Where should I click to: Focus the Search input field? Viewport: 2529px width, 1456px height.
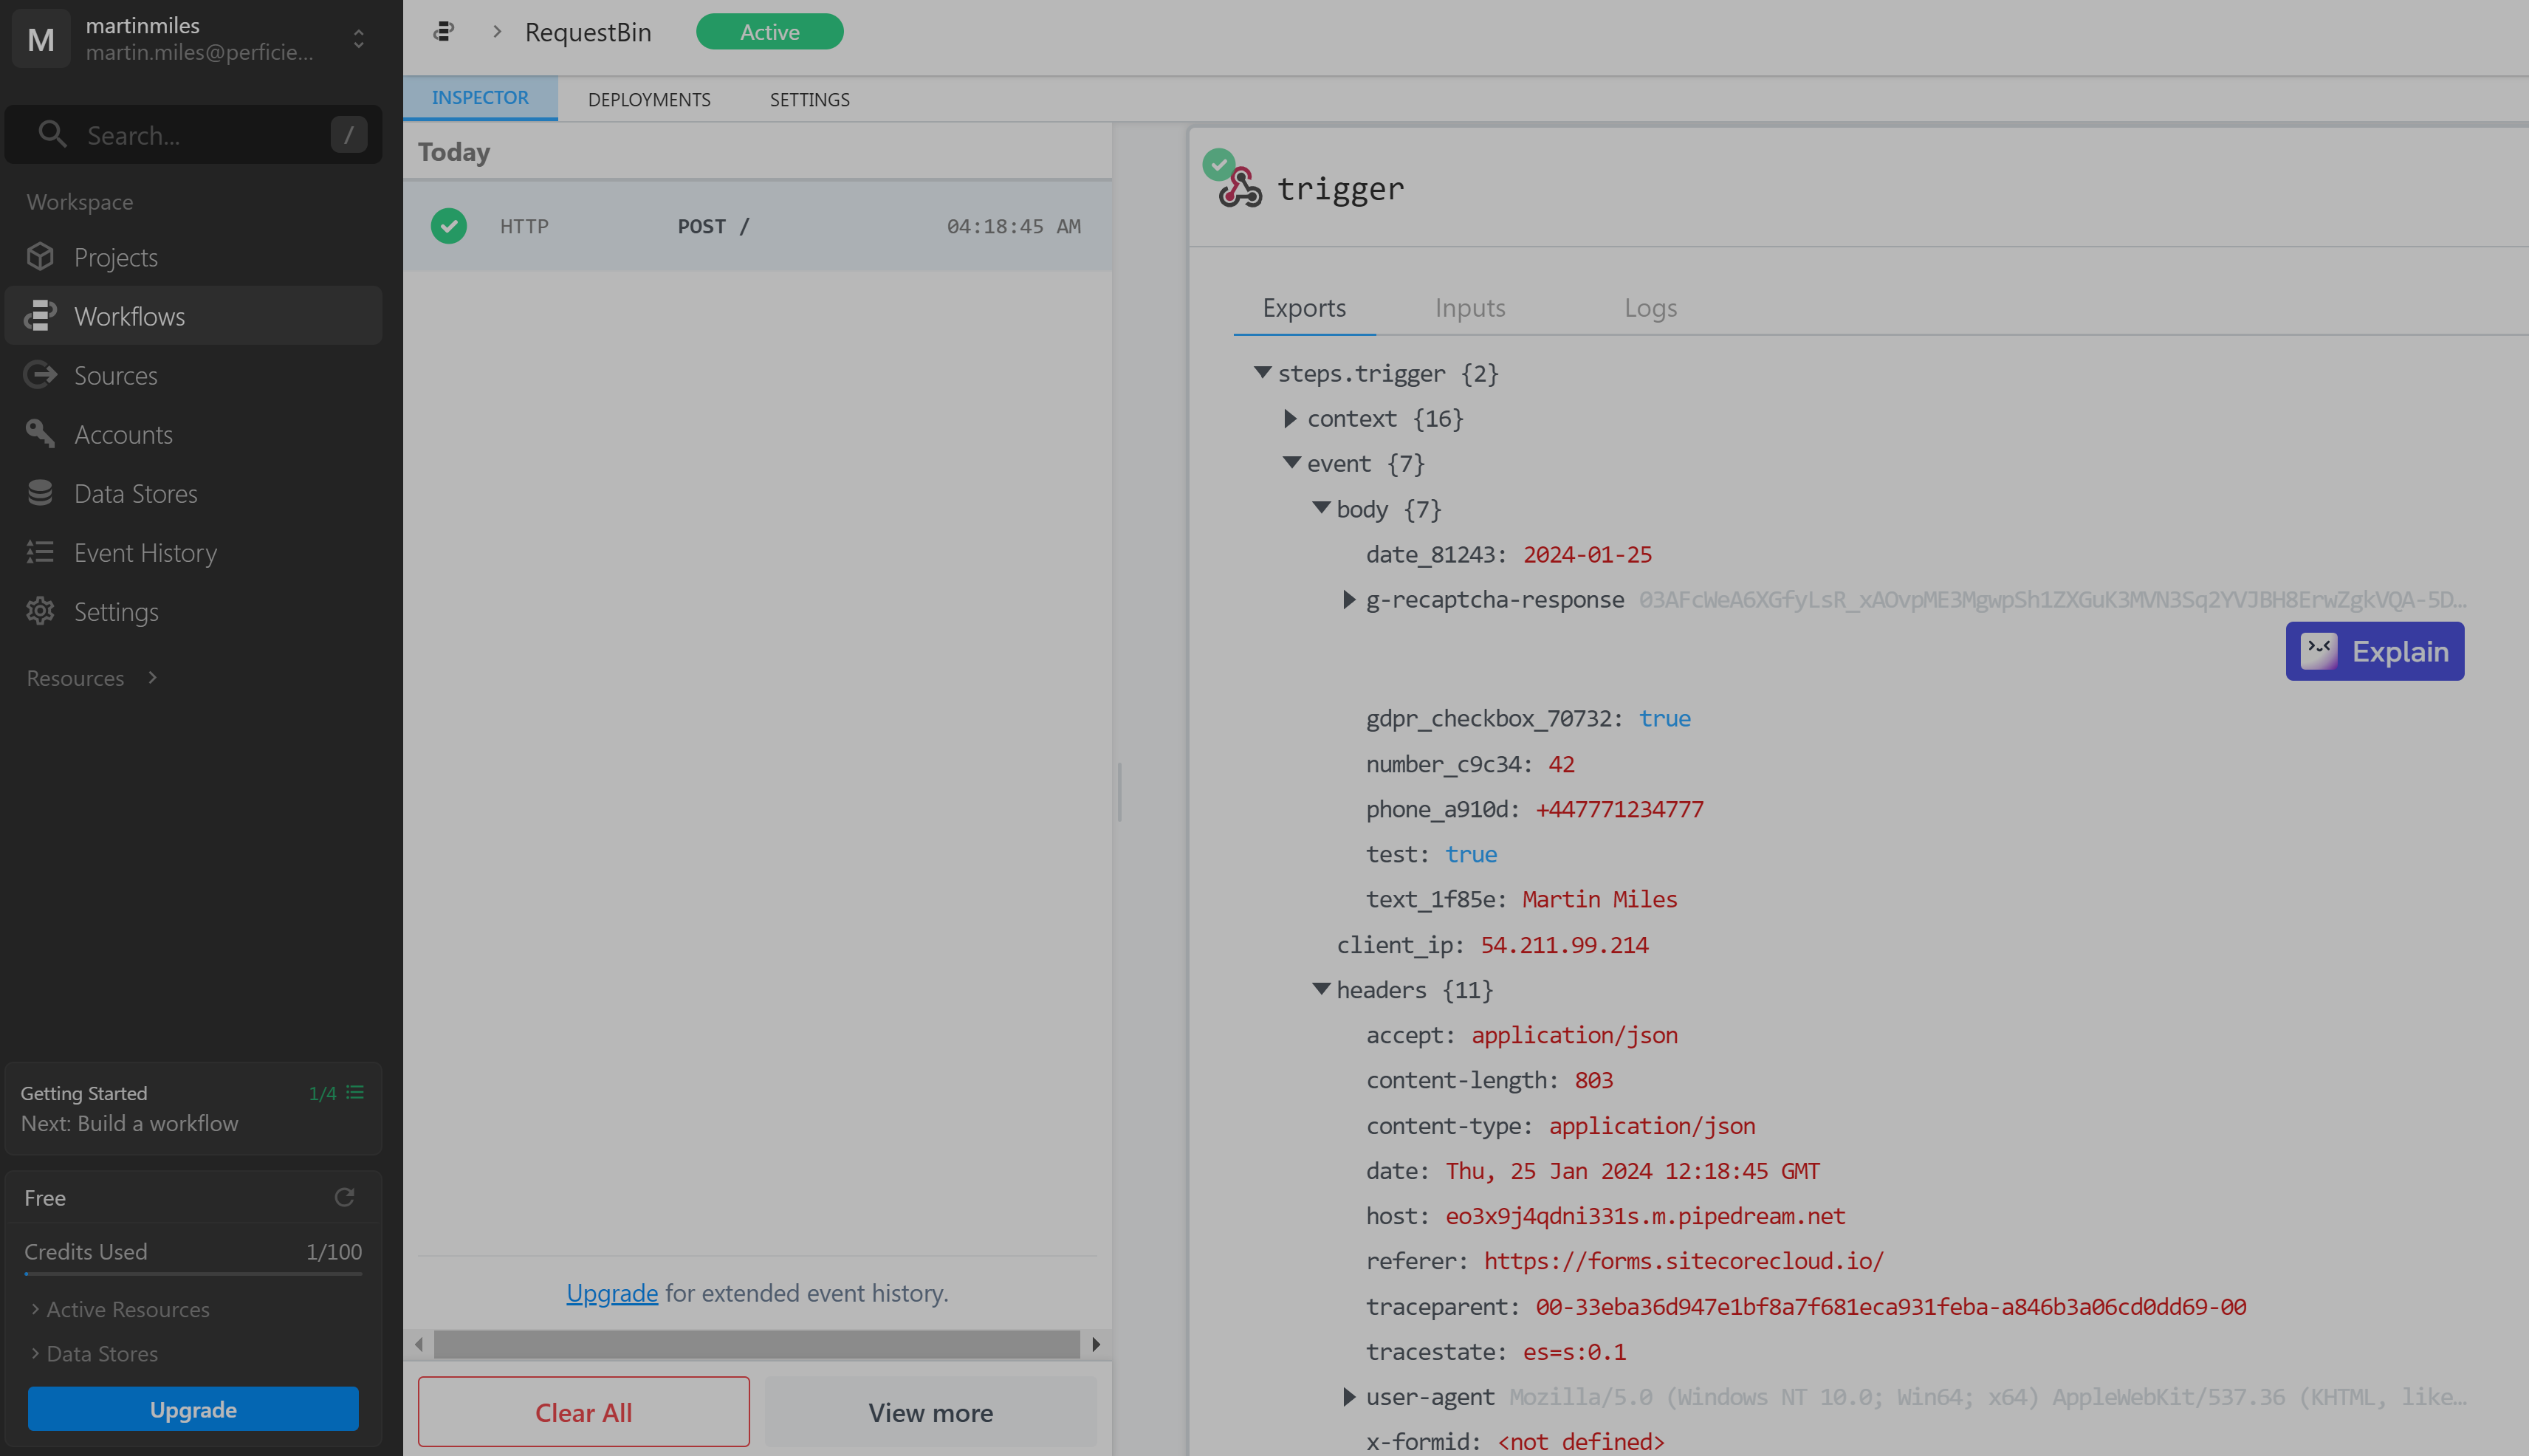pos(193,134)
